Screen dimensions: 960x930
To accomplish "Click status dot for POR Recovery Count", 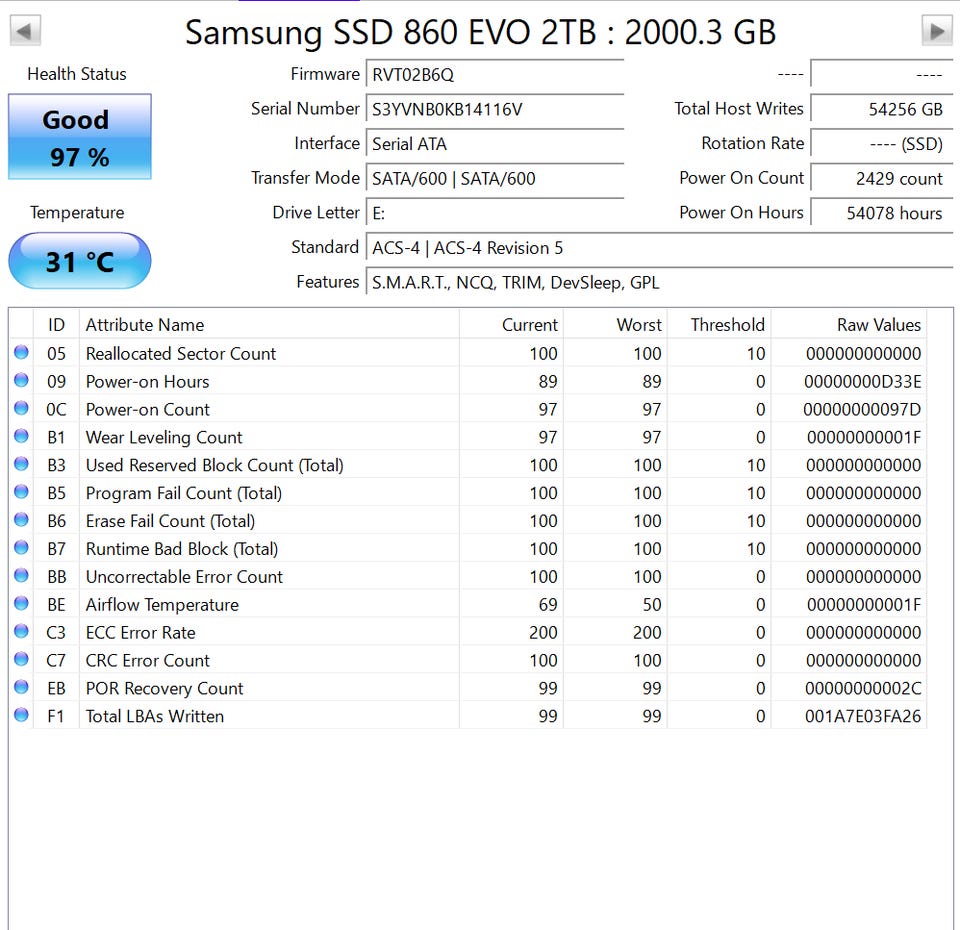I will 21,687.
